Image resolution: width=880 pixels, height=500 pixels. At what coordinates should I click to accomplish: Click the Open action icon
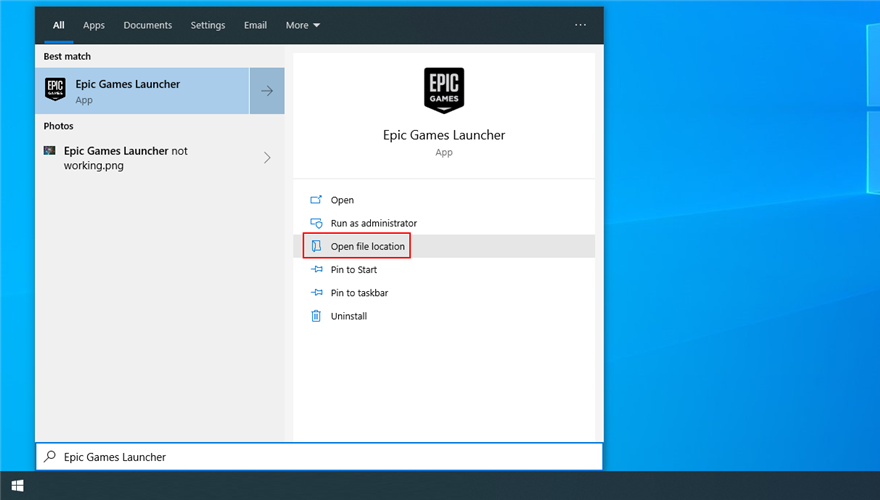click(x=316, y=200)
